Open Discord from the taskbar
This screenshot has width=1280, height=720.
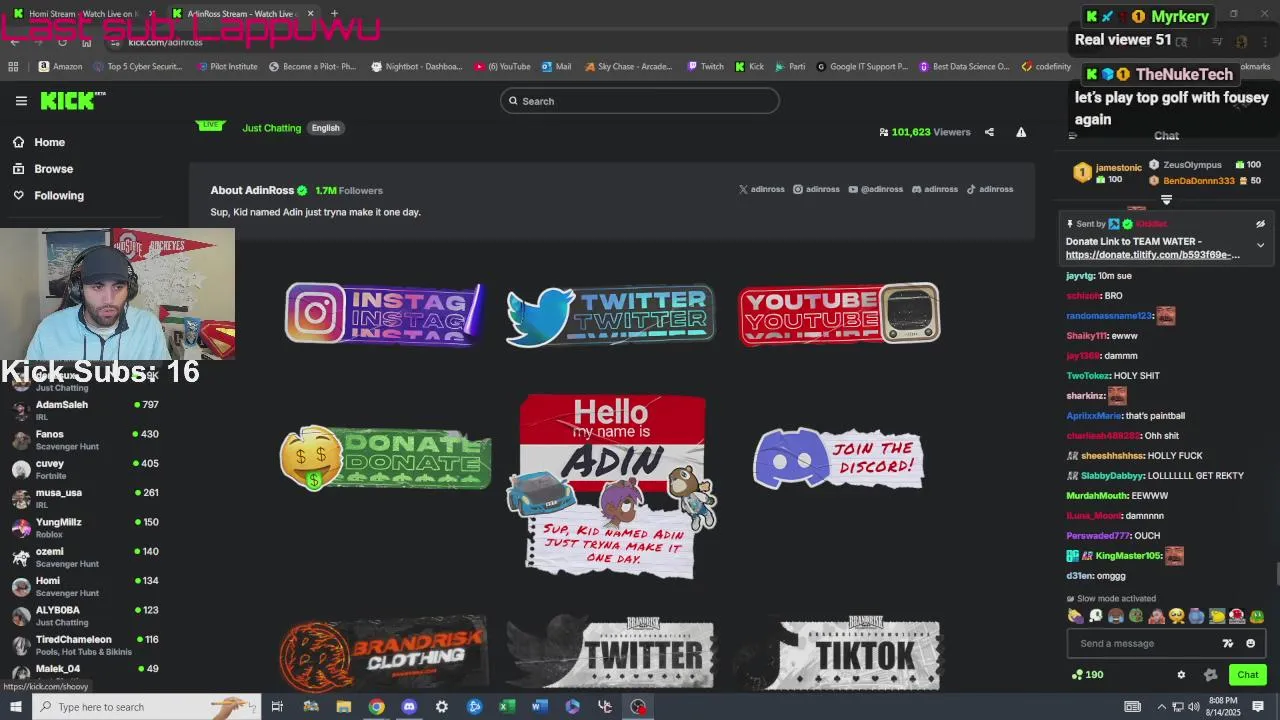[409, 707]
